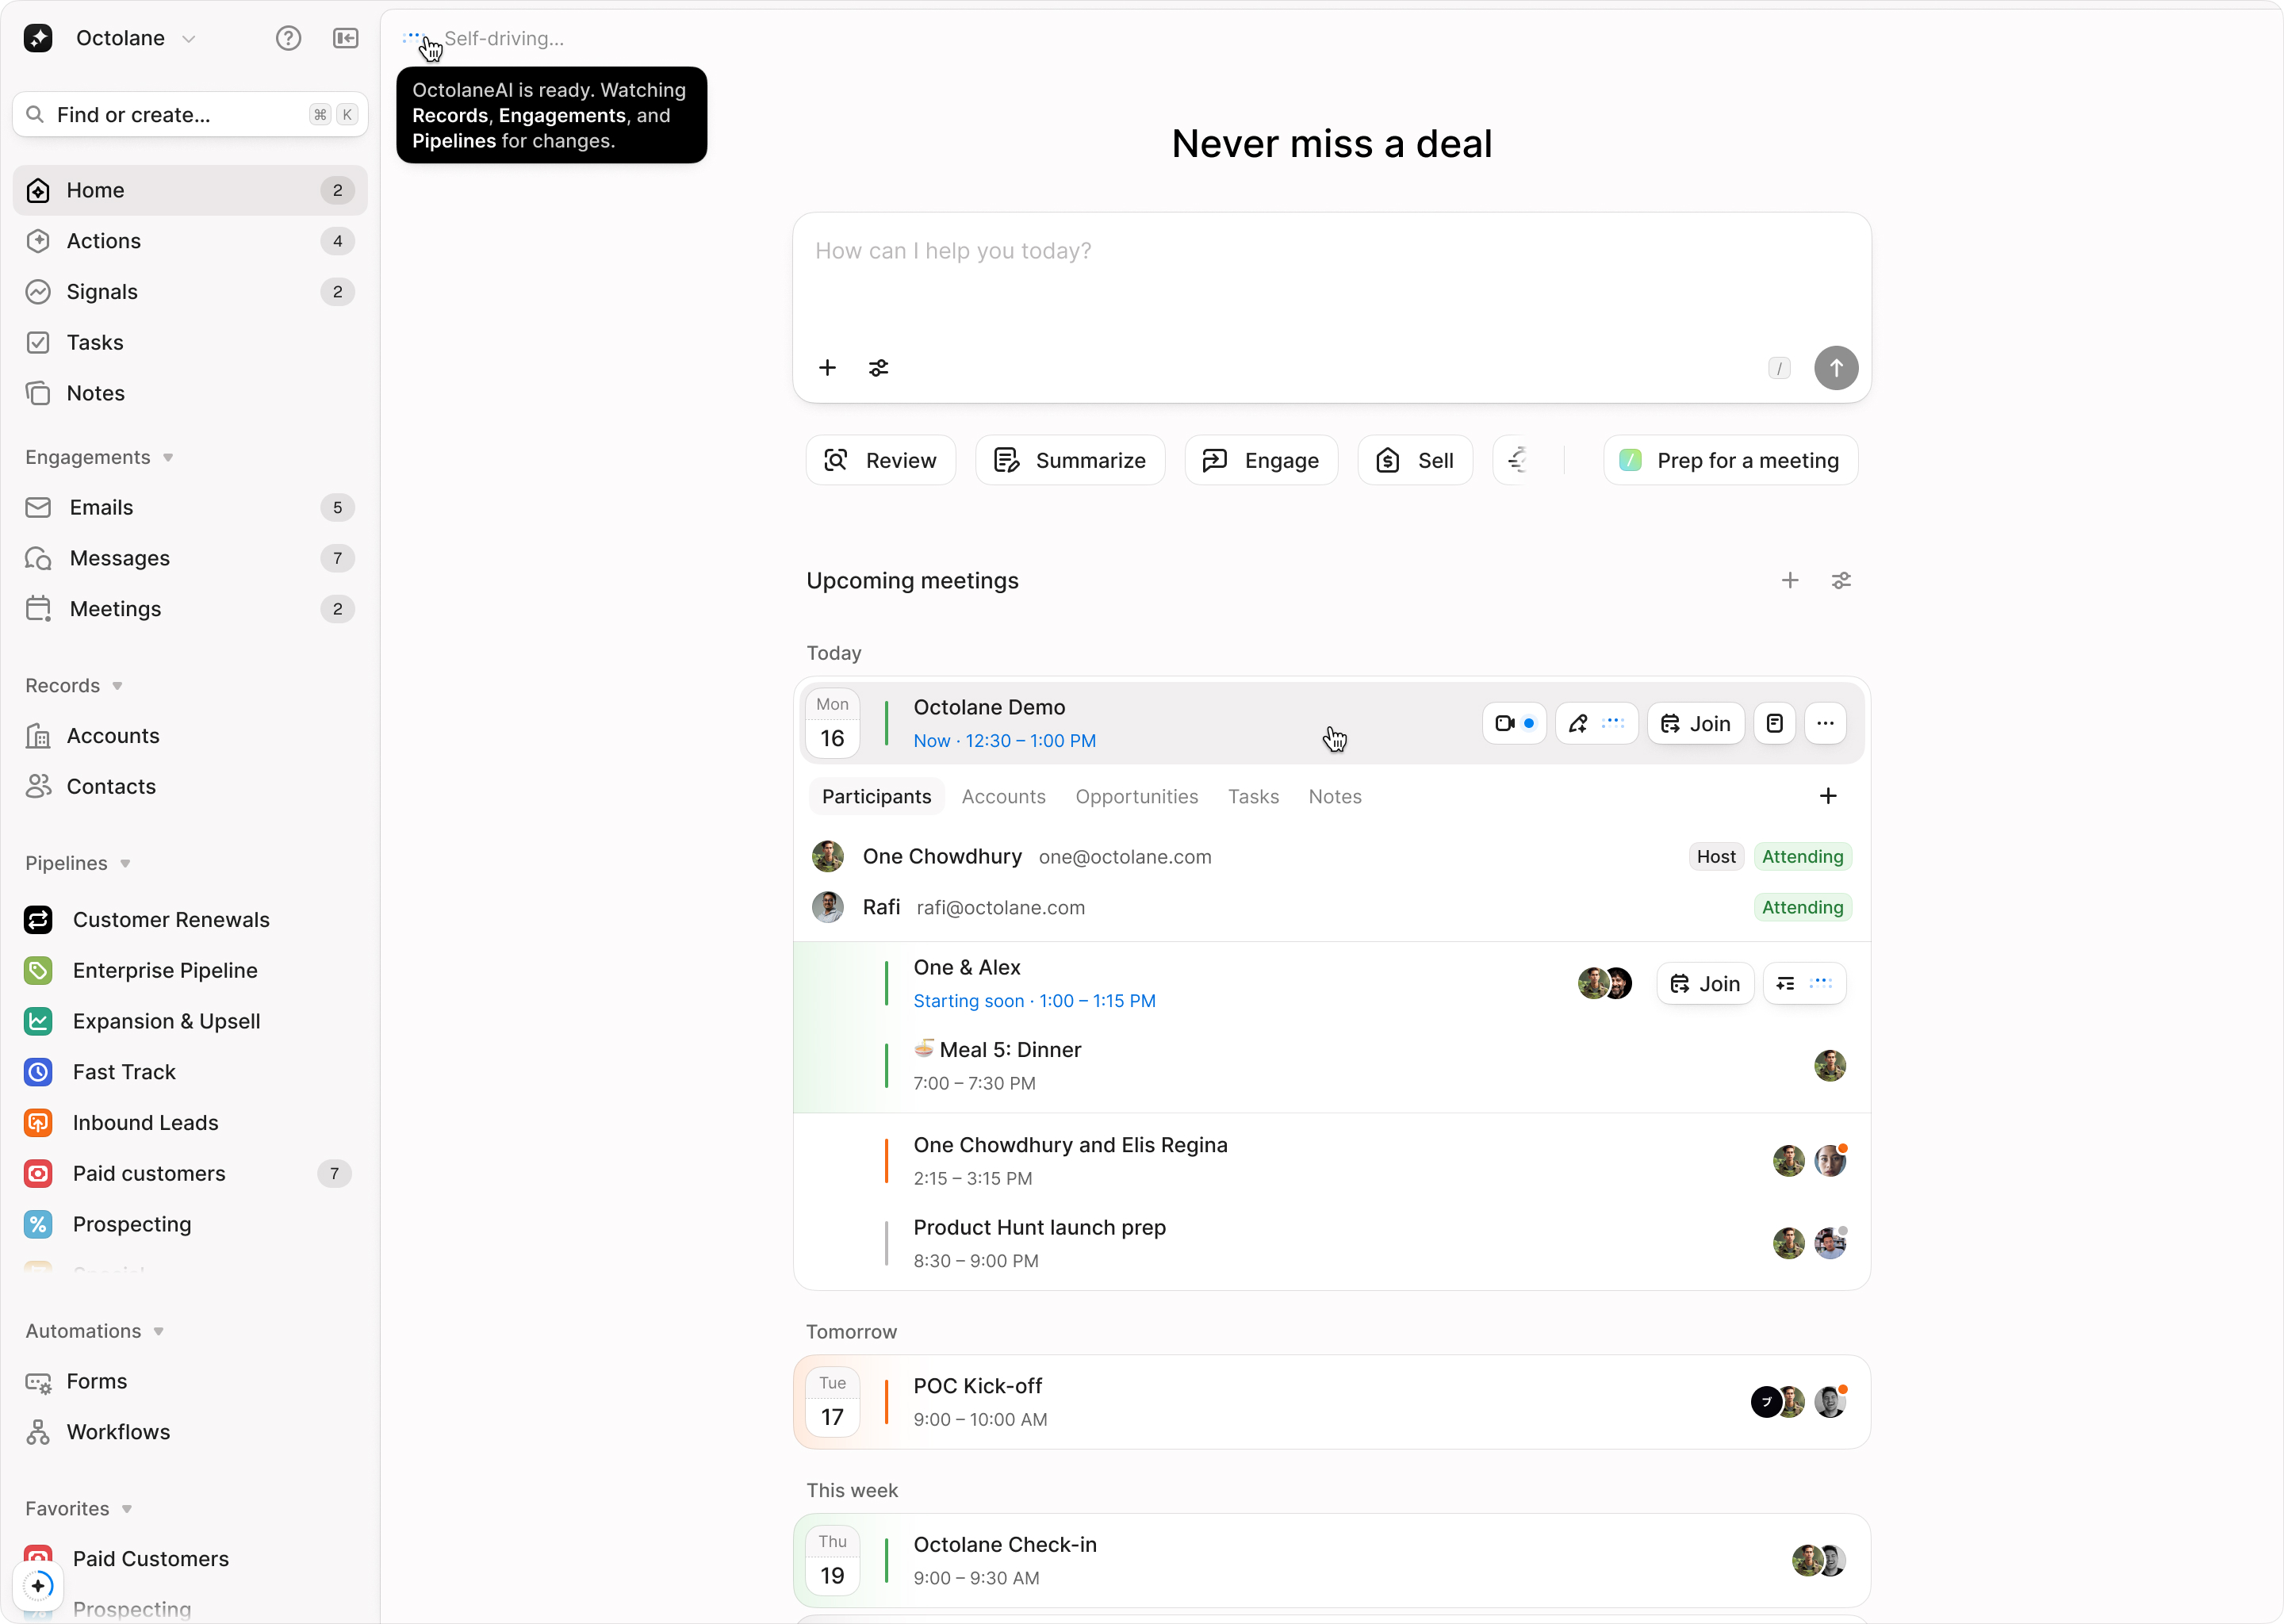Open filters icon beside Upcoming meetings
The width and height of the screenshot is (2284, 1624).
point(1842,580)
